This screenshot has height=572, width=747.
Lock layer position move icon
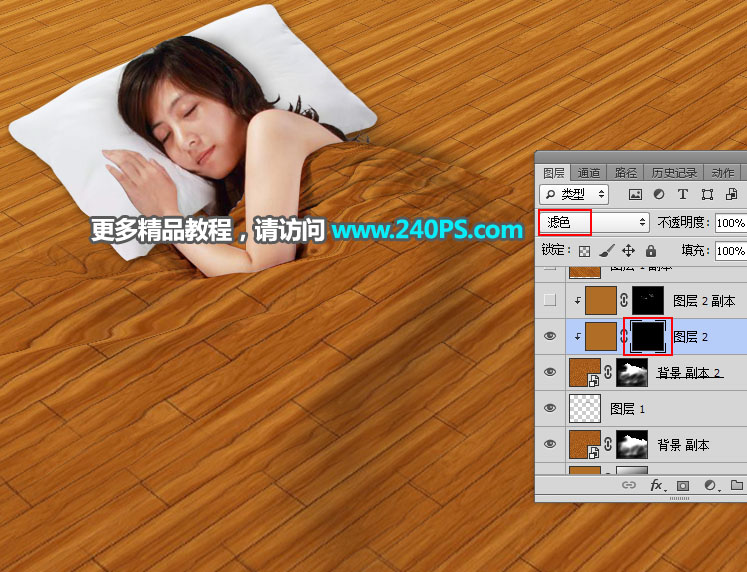(628, 251)
